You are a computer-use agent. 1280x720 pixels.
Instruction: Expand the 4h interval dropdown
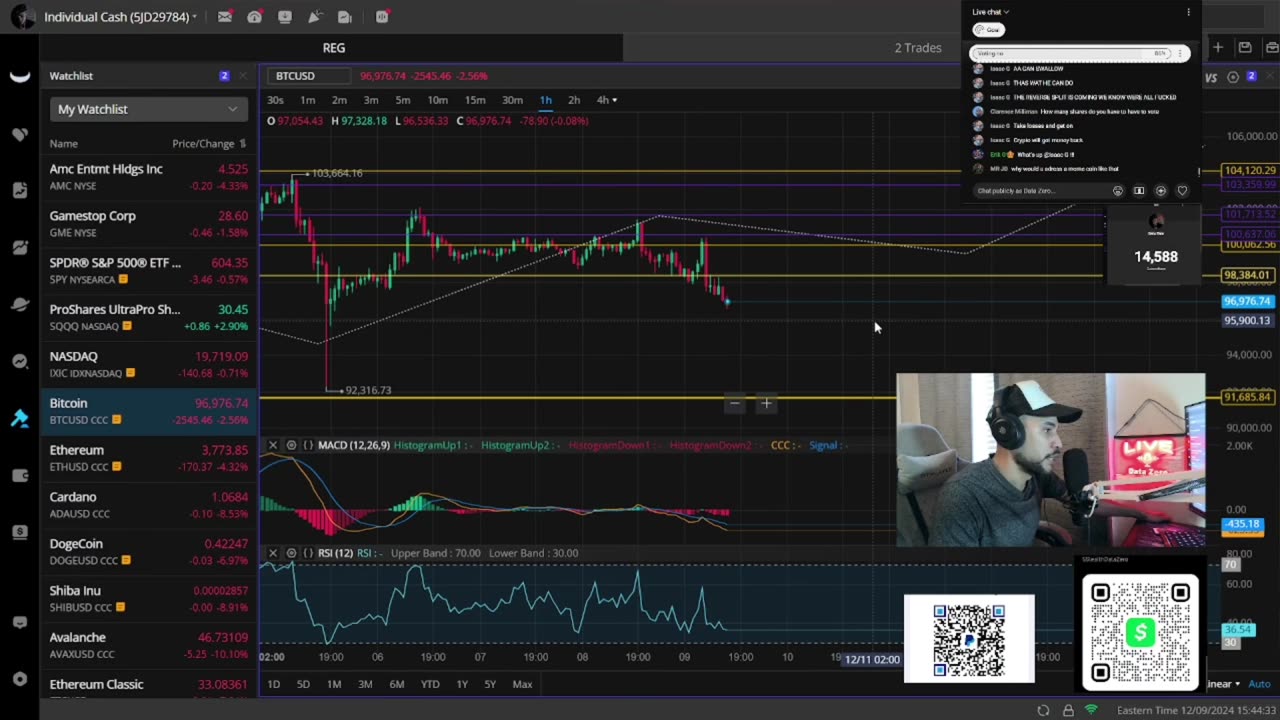pos(606,100)
